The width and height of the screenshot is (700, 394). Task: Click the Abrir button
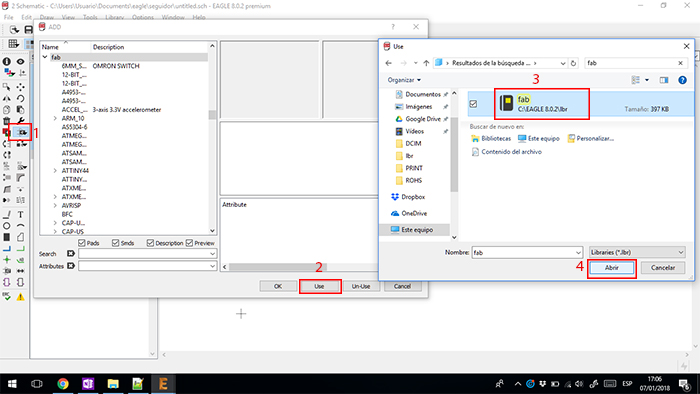(612, 268)
